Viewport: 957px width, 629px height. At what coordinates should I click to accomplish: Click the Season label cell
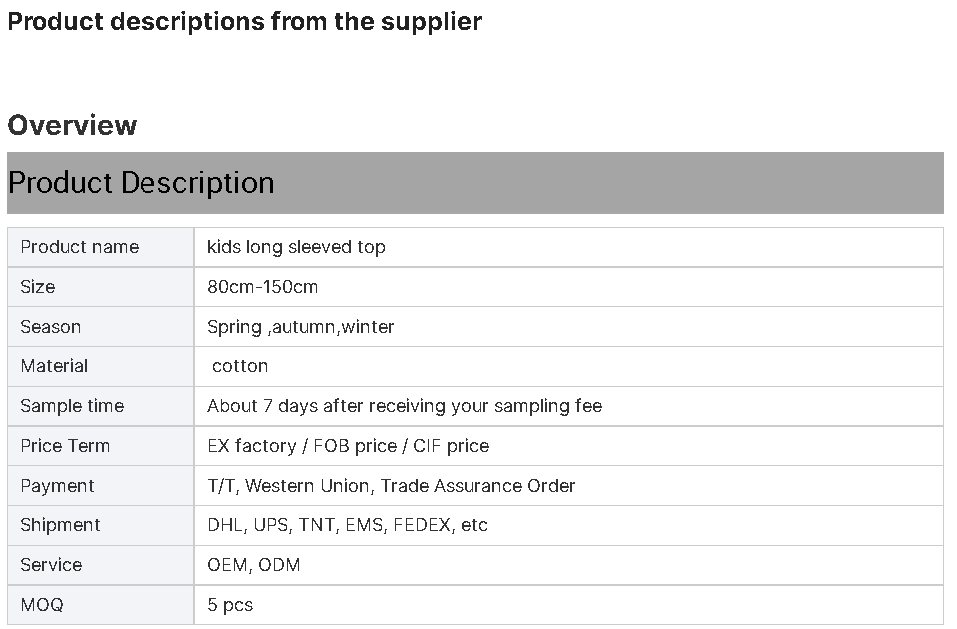(x=101, y=326)
